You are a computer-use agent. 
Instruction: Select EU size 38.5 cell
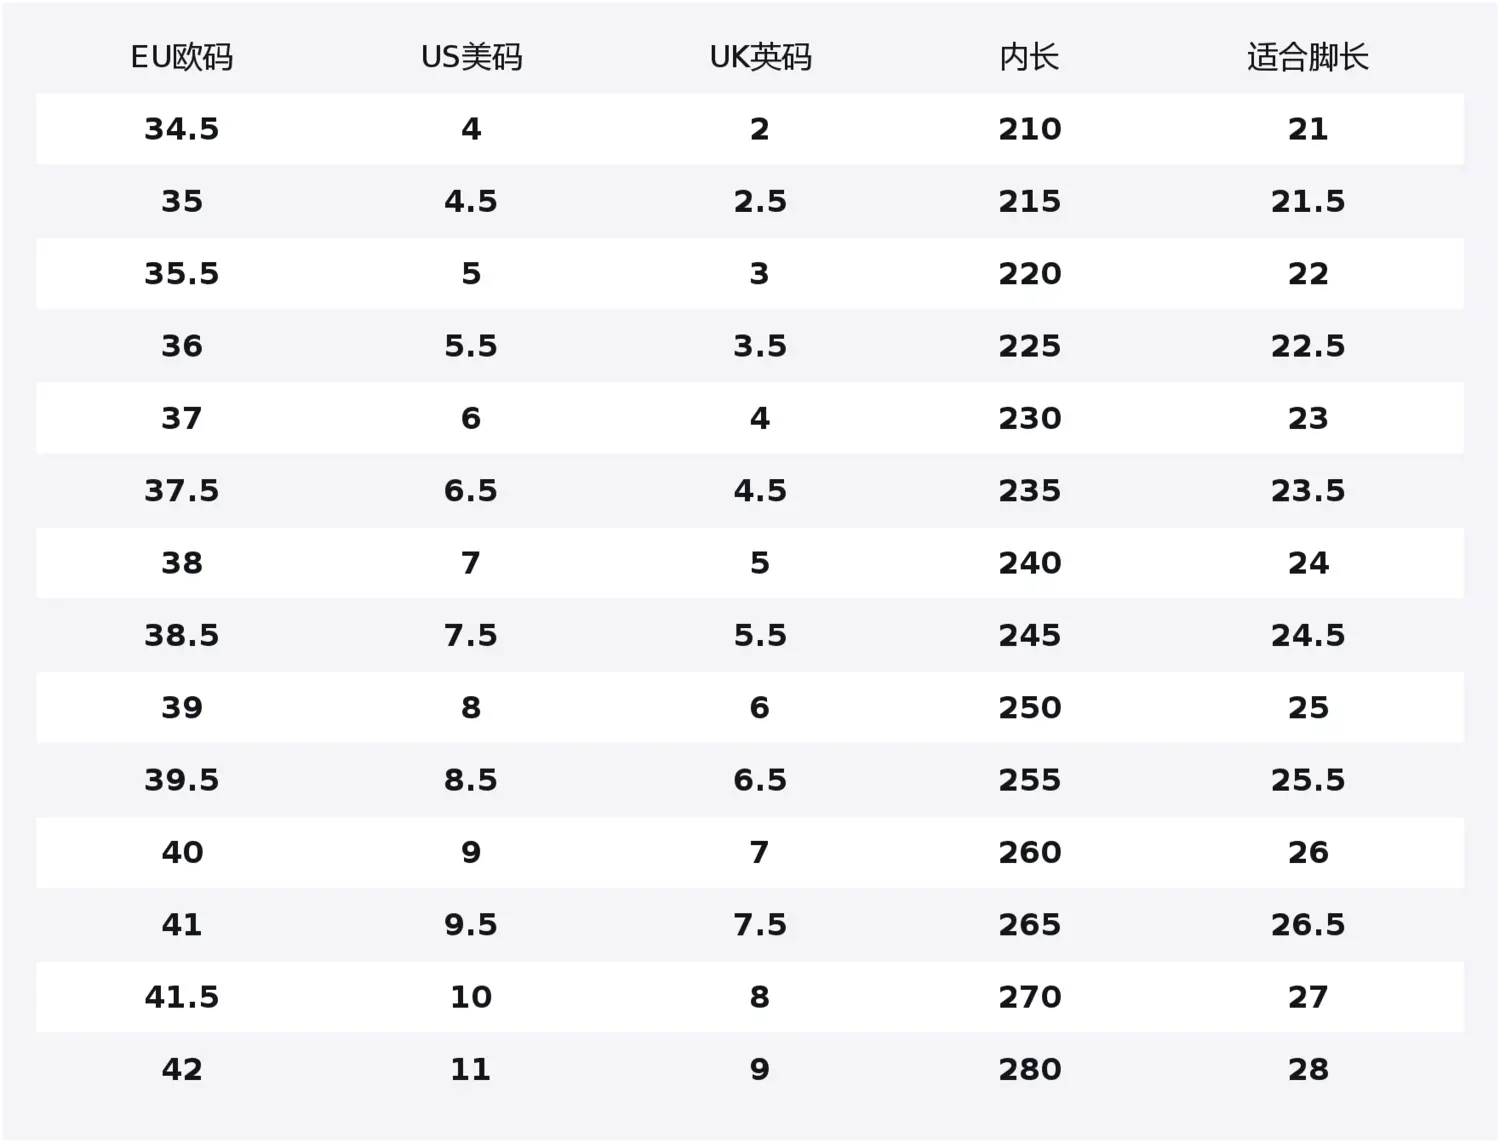point(182,635)
